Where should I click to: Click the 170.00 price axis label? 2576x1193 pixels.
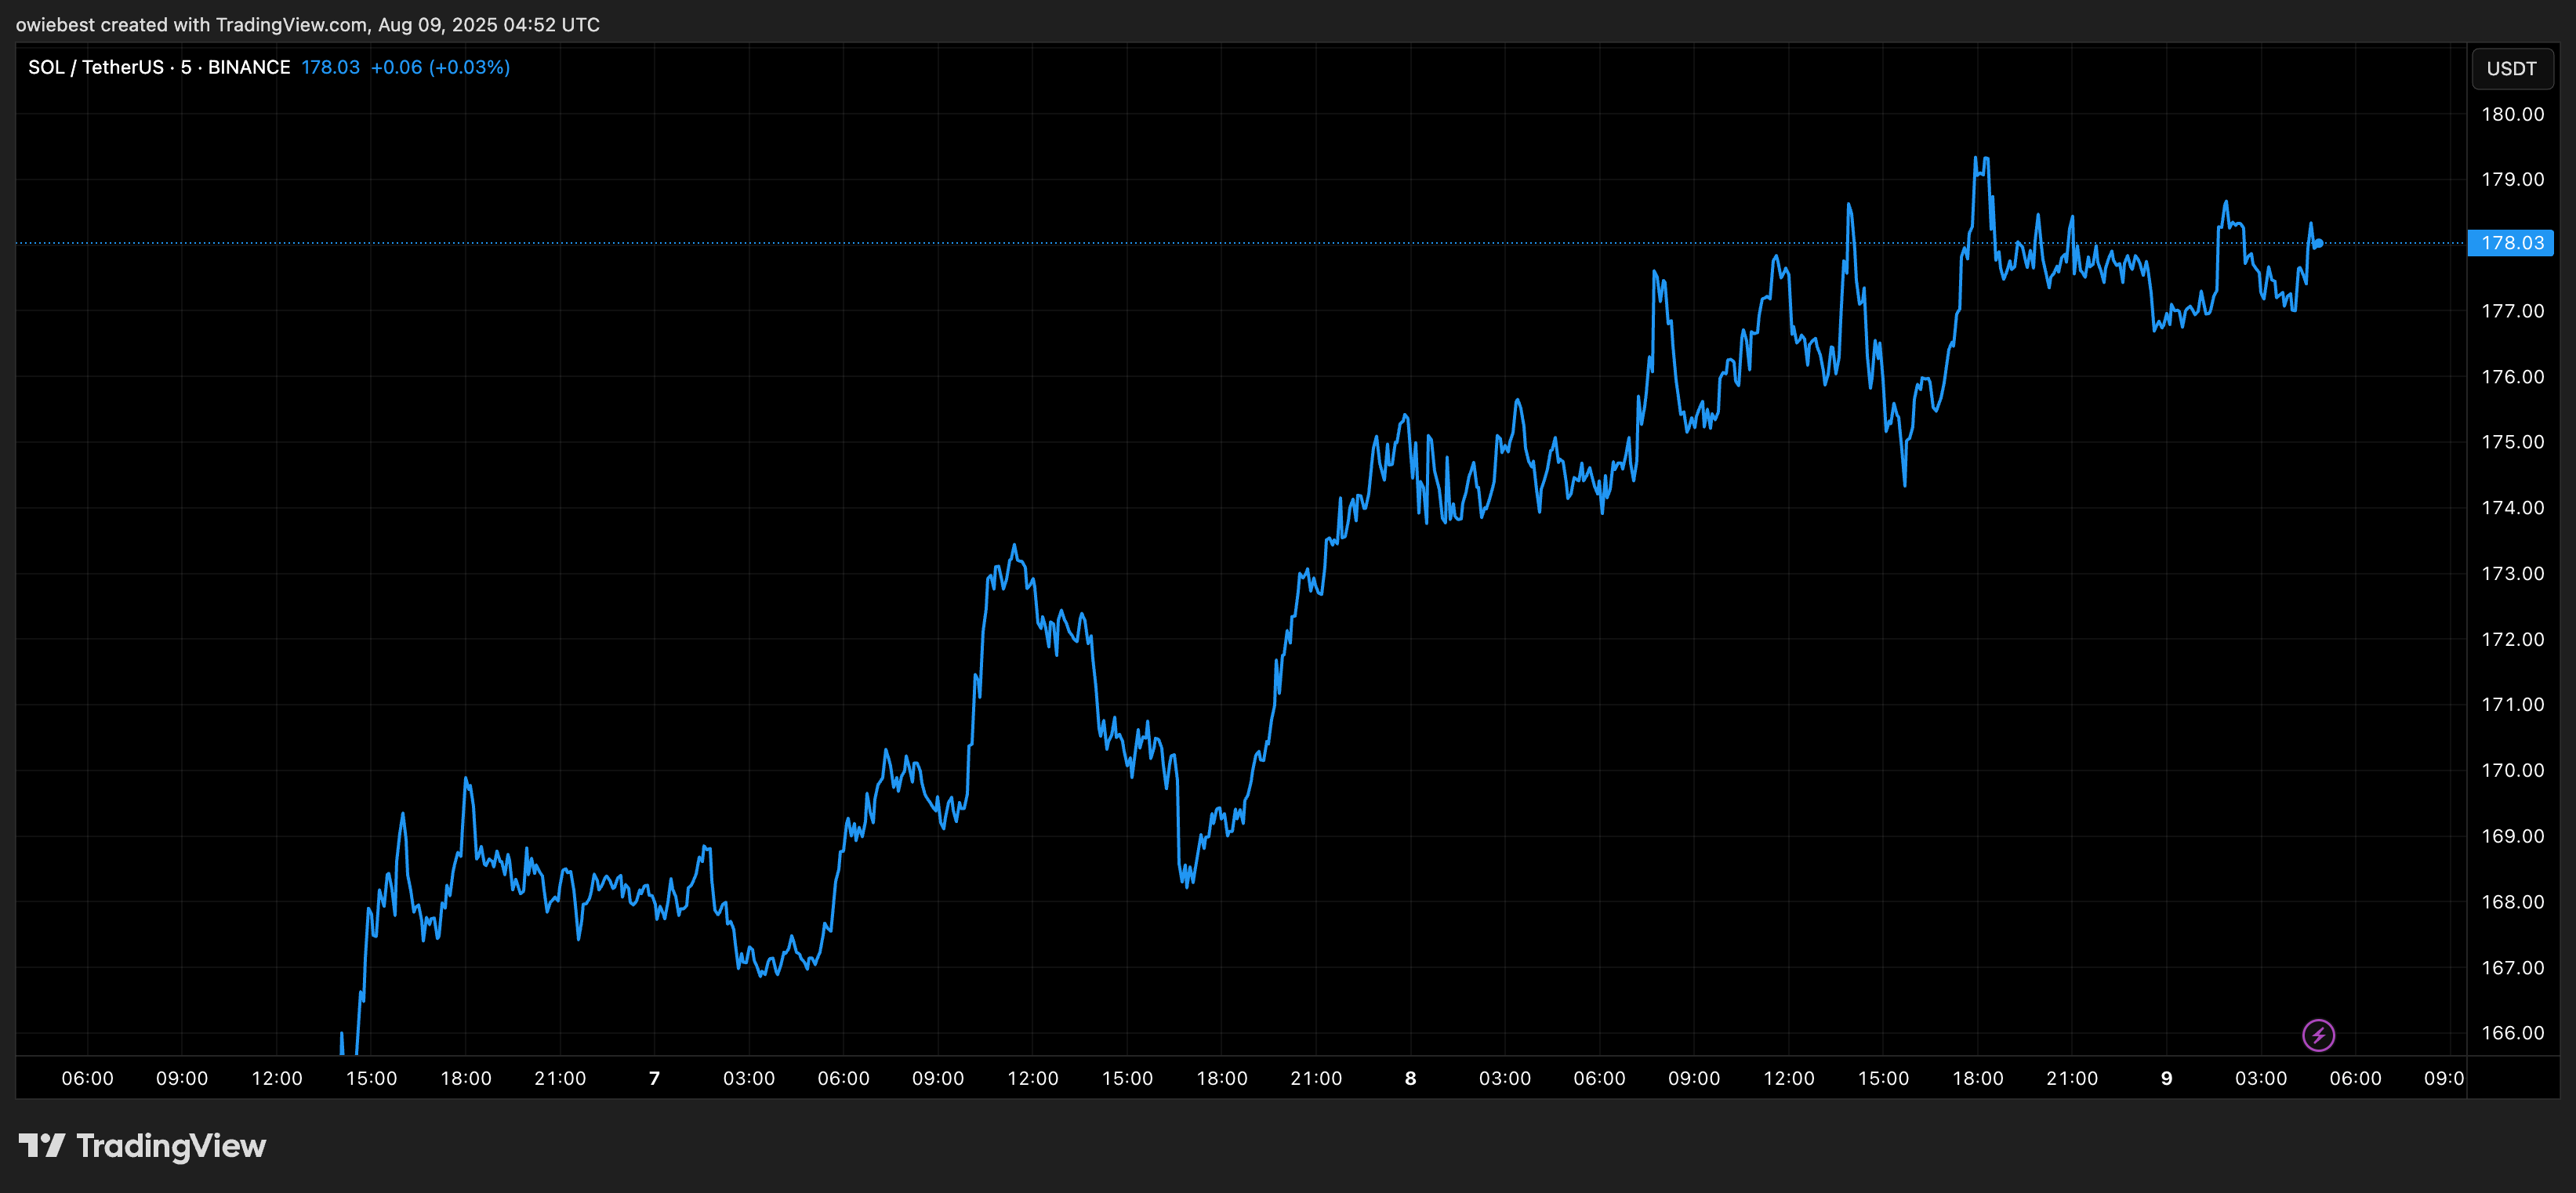tap(2512, 770)
